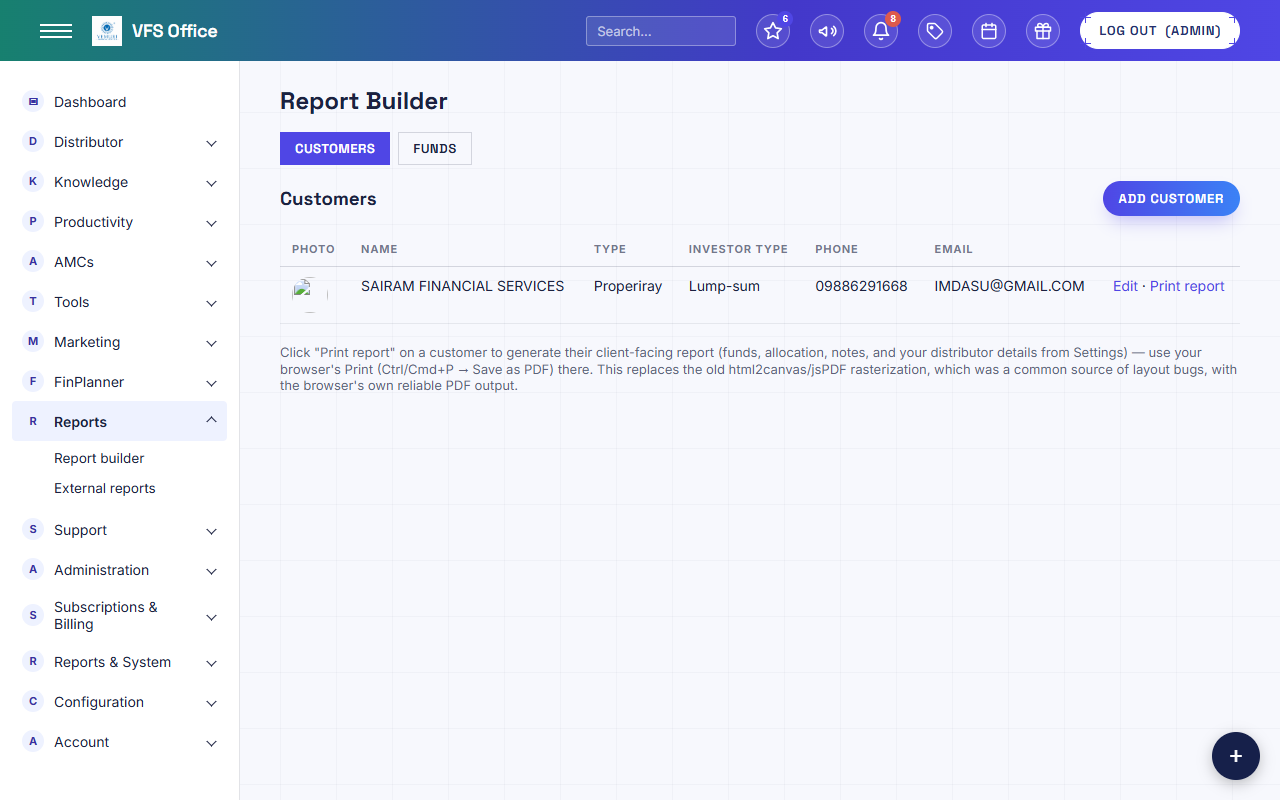Open the calendar icon in header
This screenshot has height=800, width=1280.
(989, 31)
